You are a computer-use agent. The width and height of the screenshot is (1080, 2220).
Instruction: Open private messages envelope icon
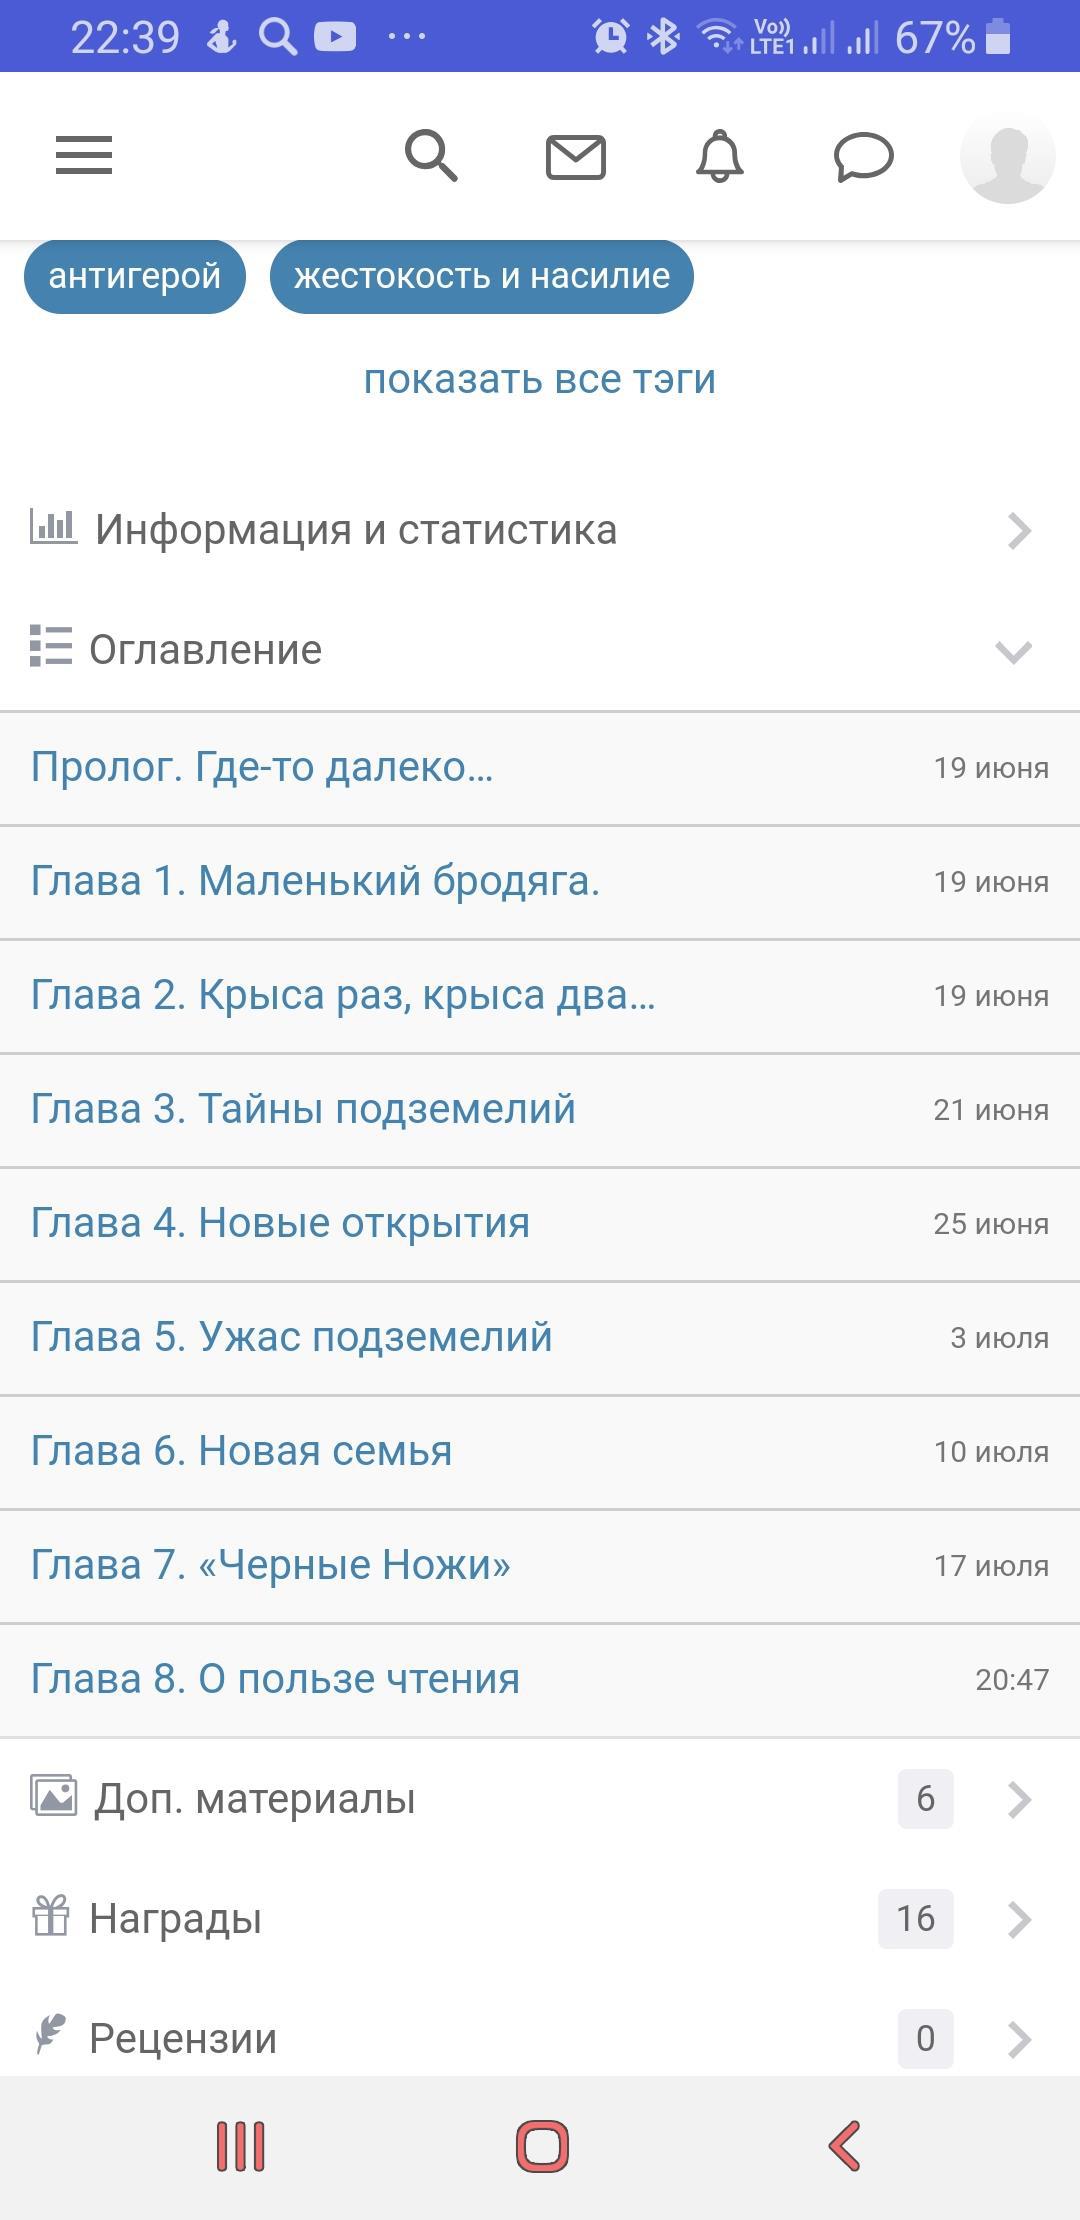[x=576, y=157]
